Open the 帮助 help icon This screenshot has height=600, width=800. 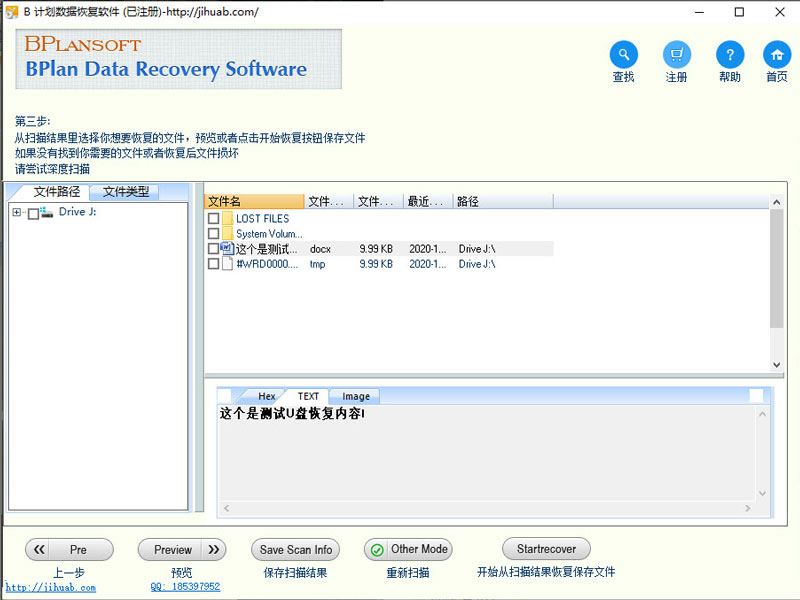coord(730,54)
